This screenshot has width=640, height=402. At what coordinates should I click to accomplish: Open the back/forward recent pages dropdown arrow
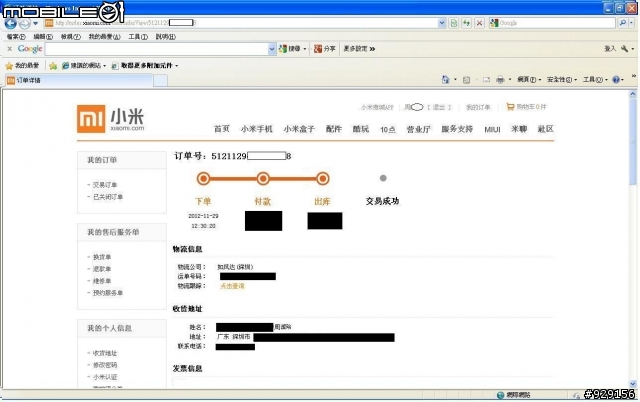pyautogui.click(x=36, y=24)
